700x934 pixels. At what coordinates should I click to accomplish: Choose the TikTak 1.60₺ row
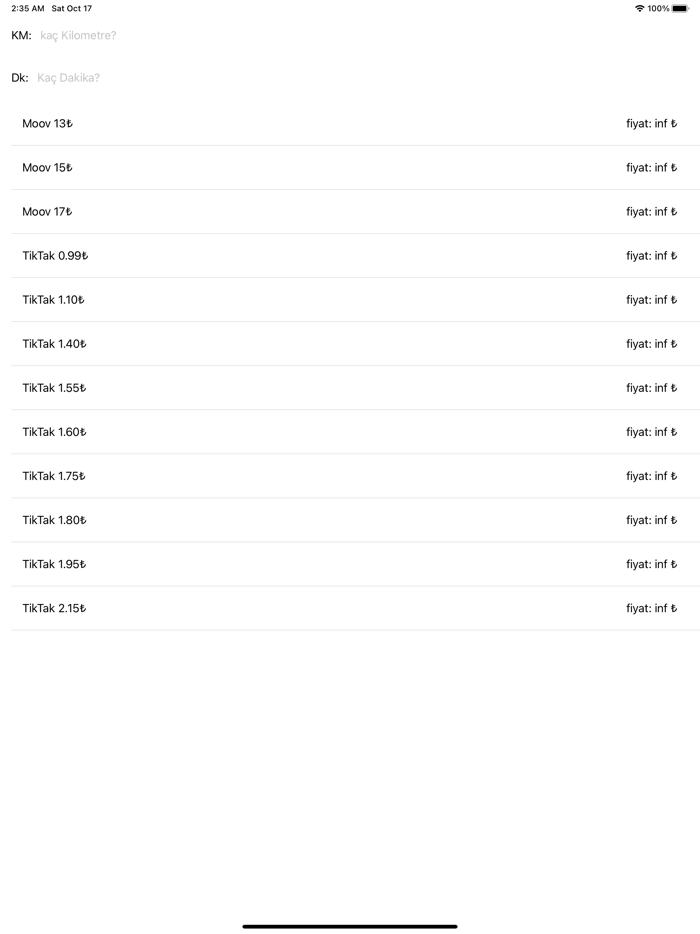tap(350, 432)
